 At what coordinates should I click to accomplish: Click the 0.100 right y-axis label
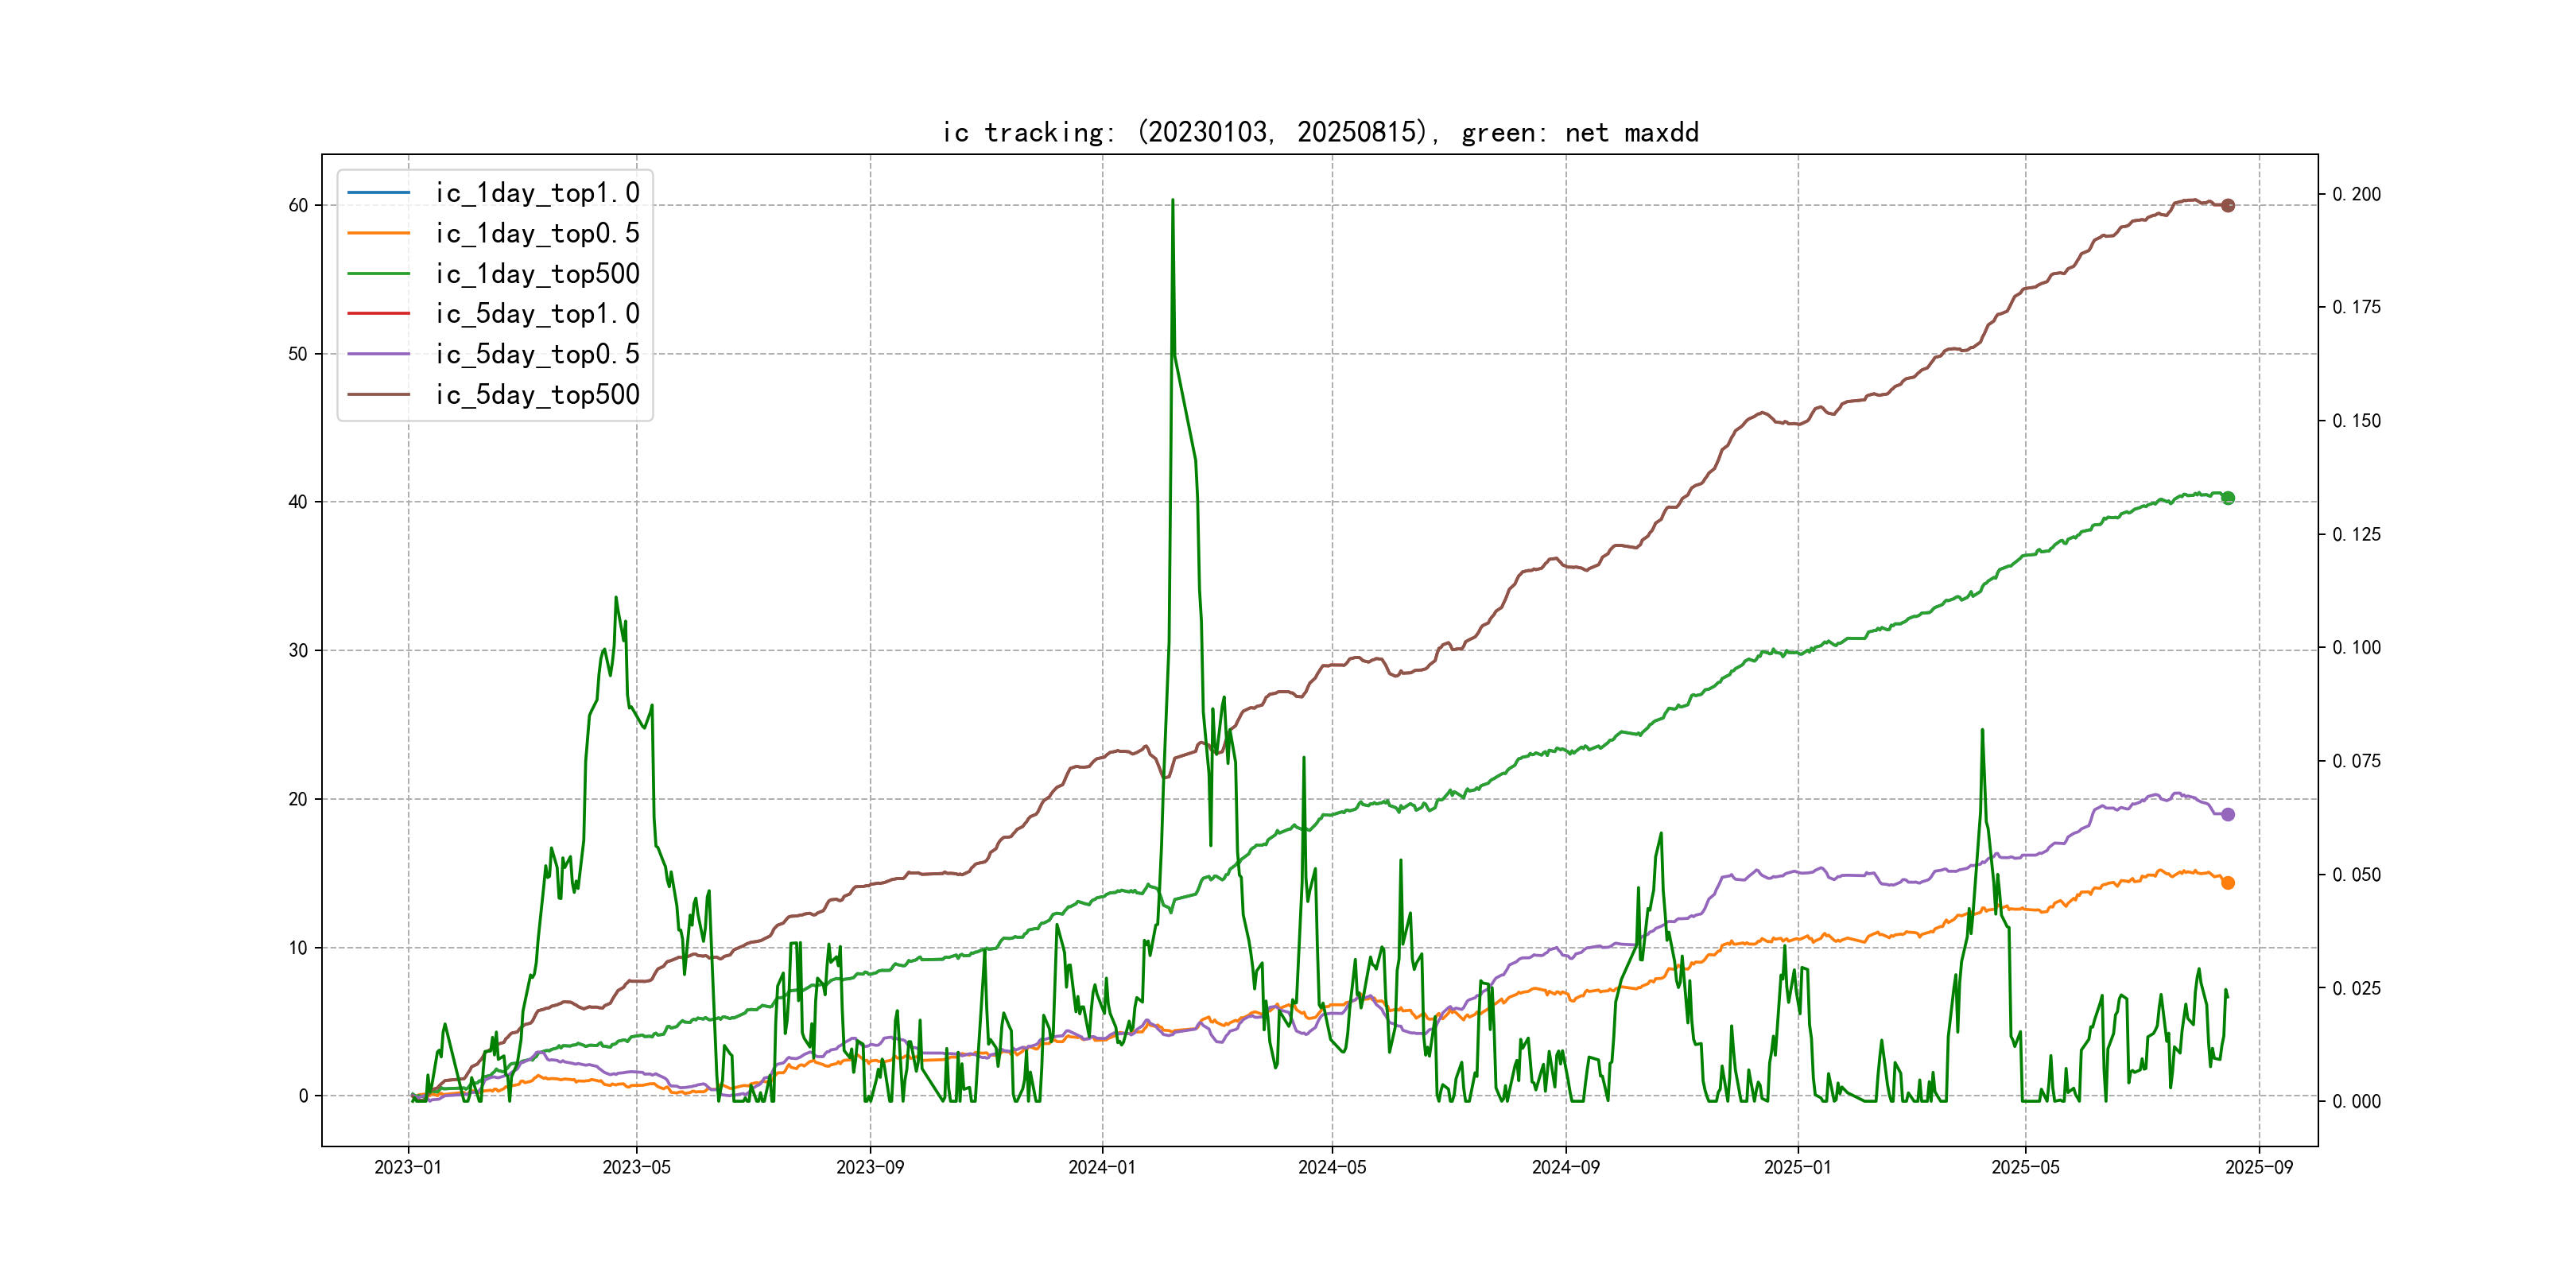[x=2356, y=648]
